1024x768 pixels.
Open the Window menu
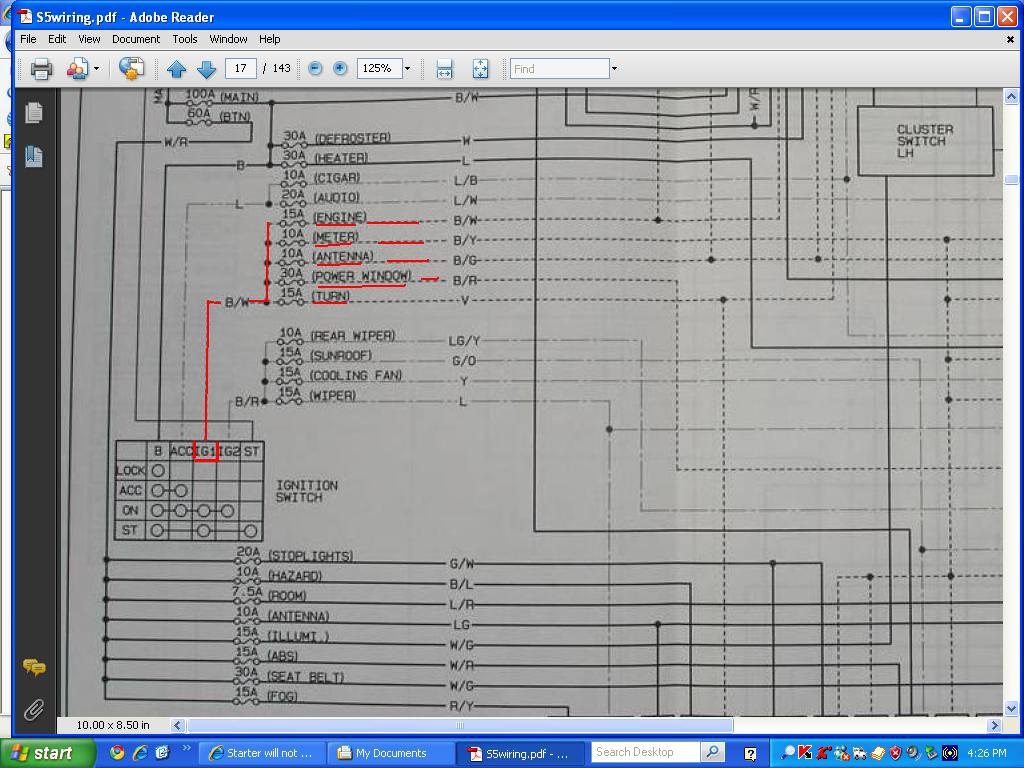point(228,39)
